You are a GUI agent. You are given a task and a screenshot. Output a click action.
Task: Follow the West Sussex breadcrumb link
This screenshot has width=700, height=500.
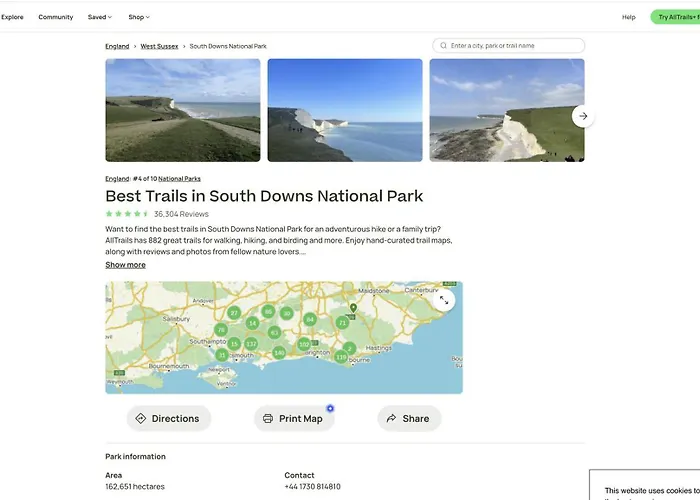click(x=159, y=46)
